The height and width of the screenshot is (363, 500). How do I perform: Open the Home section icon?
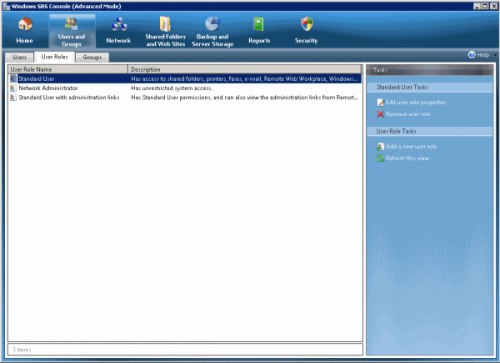(25, 25)
